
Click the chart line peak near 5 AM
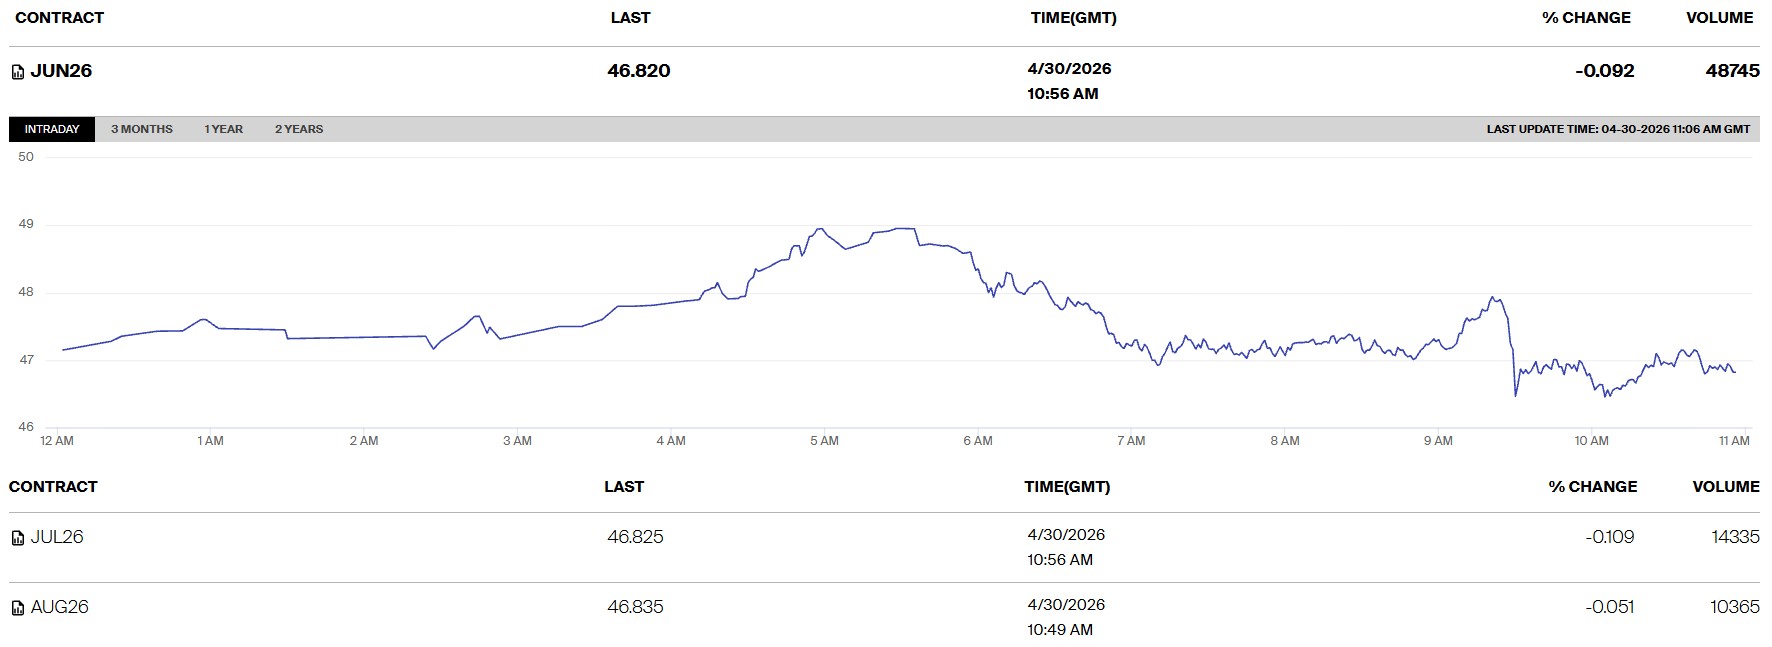(821, 229)
